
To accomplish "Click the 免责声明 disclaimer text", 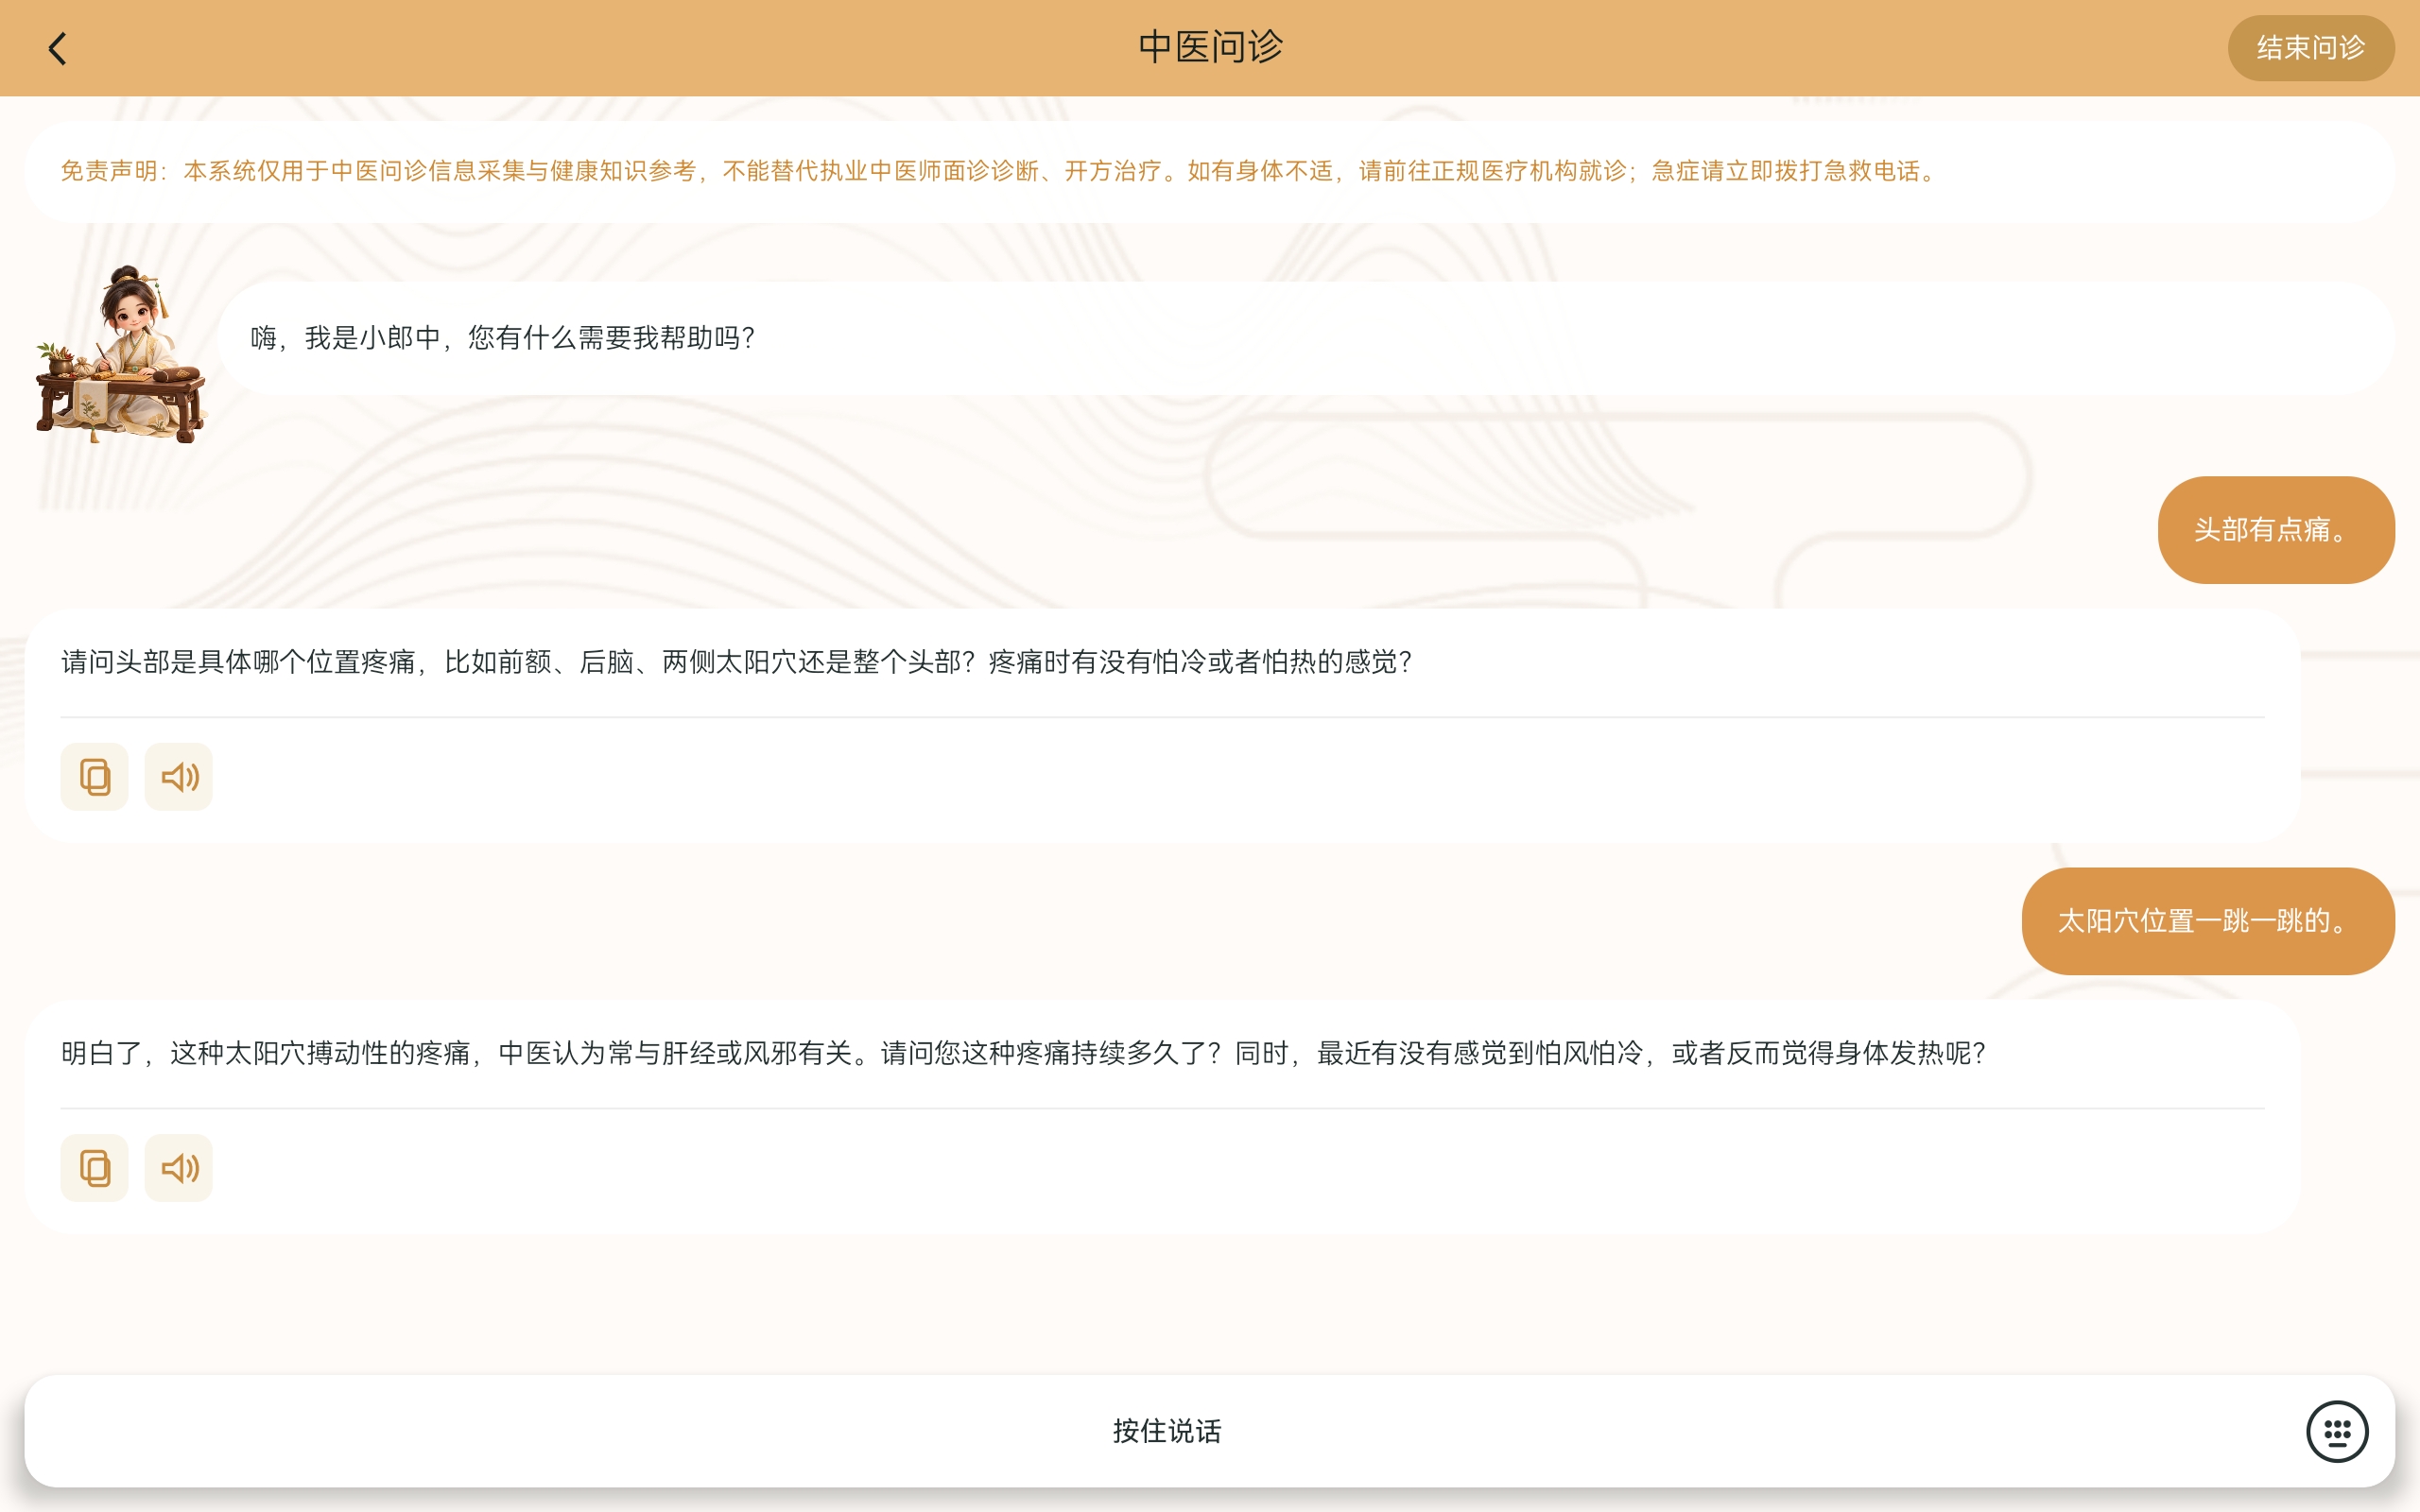I will point(1000,171).
